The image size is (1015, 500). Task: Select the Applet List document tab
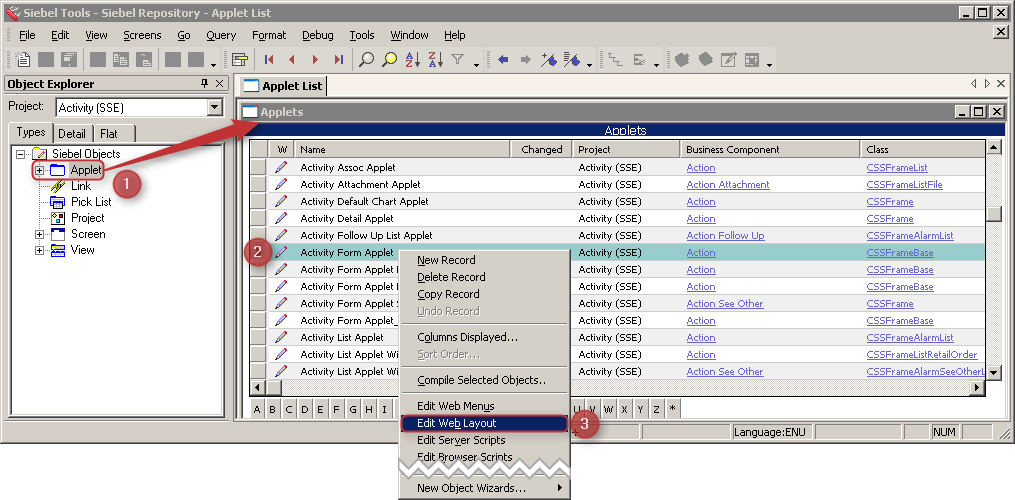[283, 85]
